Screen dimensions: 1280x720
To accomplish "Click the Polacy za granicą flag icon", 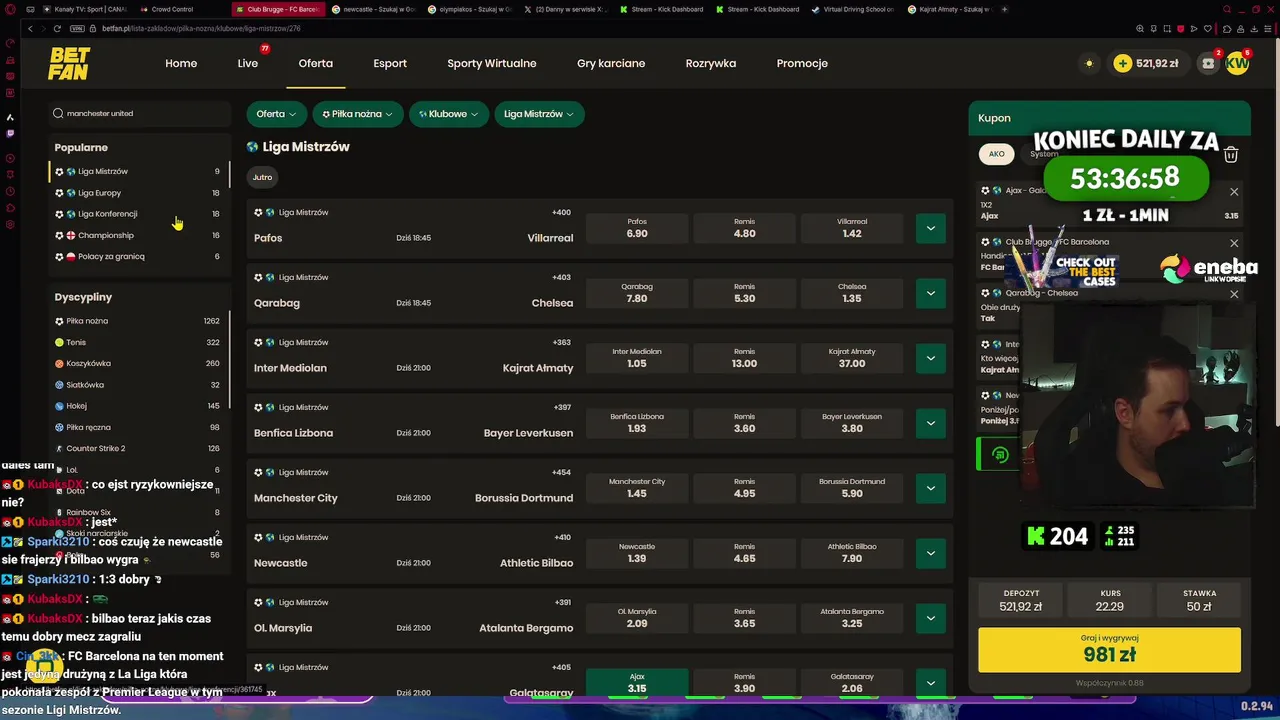I will pos(70,257).
